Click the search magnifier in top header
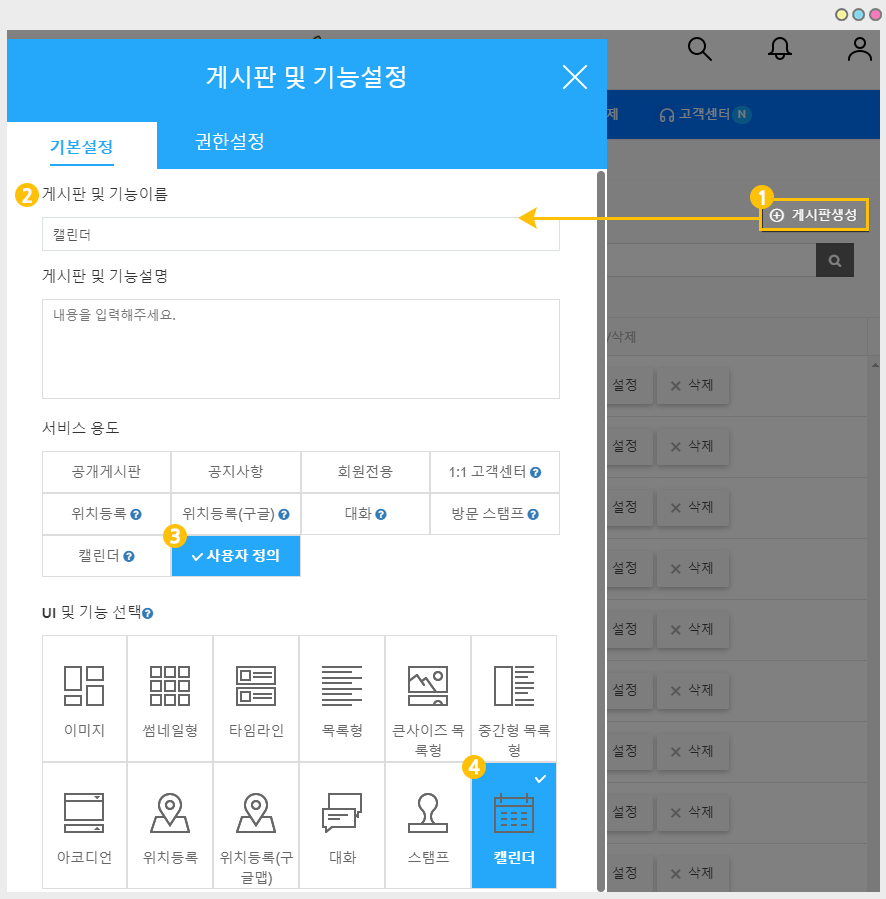This screenshot has height=899, width=886. point(700,49)
